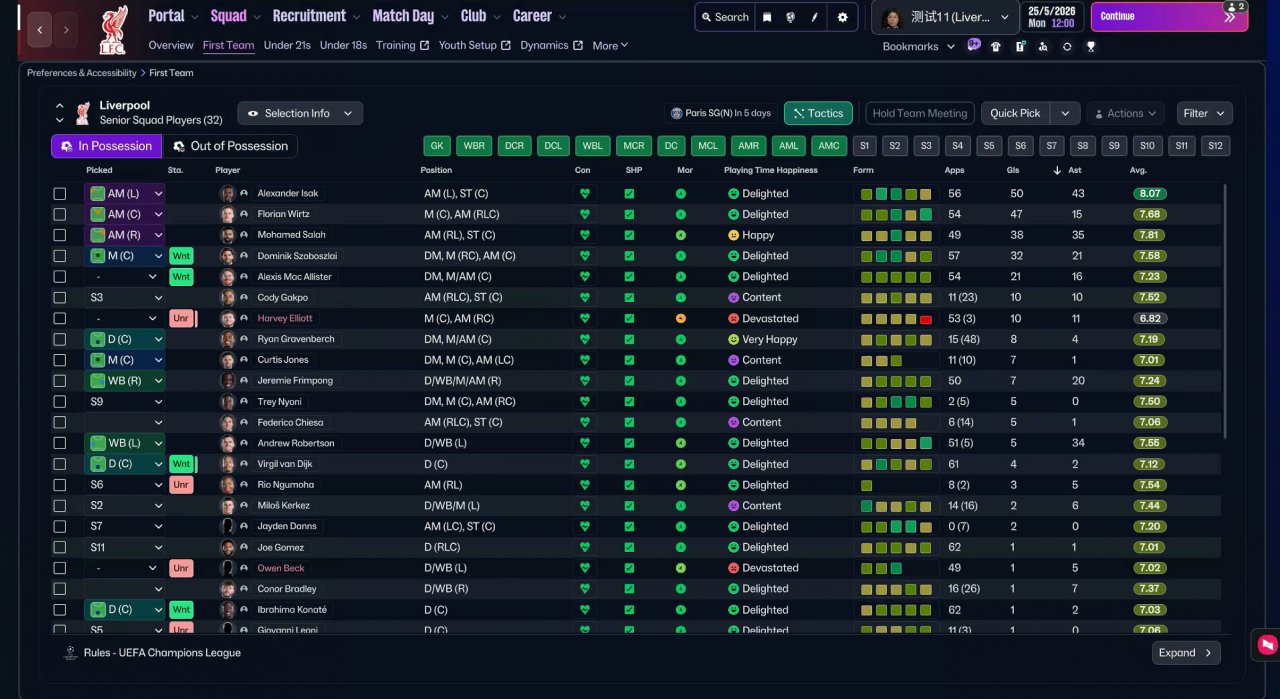Image resolution: width=1280 pixels, height=699 pixels.
Task: Tick the checkbox for Alexander Isak
Action: tap(60, 194)
